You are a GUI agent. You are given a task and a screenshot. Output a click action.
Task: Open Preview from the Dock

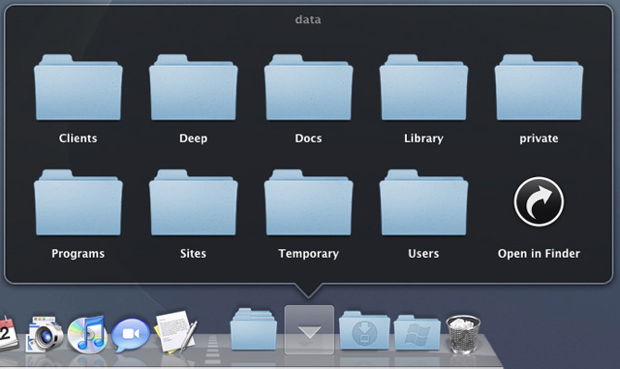44,334
